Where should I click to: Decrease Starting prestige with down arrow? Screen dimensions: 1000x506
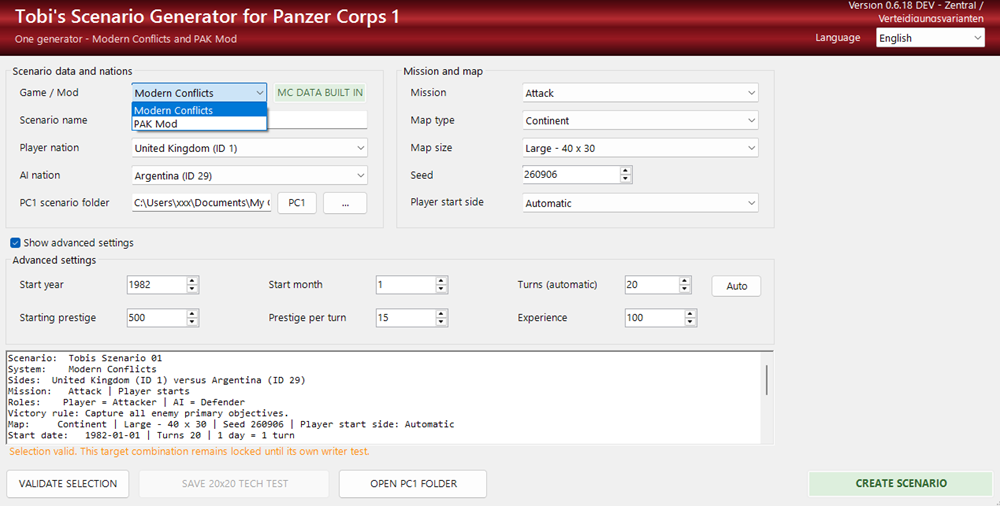[x=193, y=322]
